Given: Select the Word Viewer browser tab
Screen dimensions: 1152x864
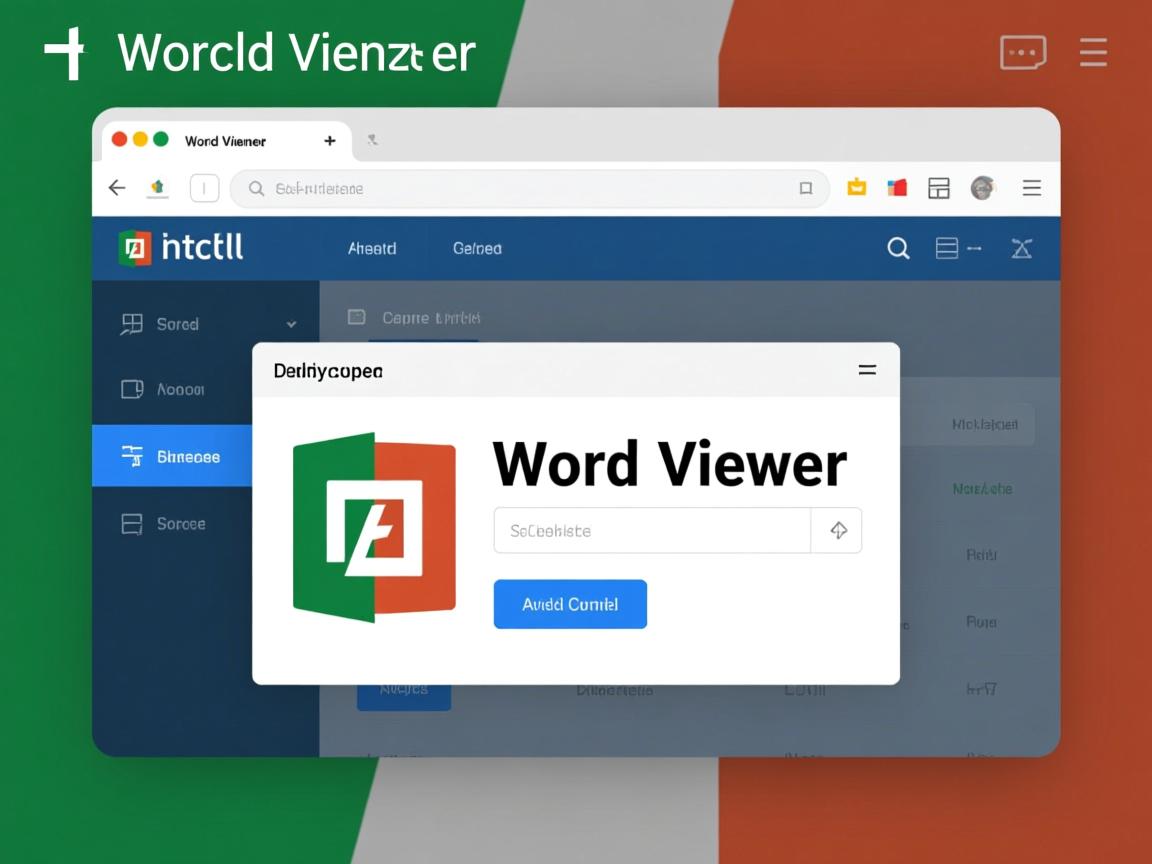Looking at the screenshot, I should pos(225,141).
